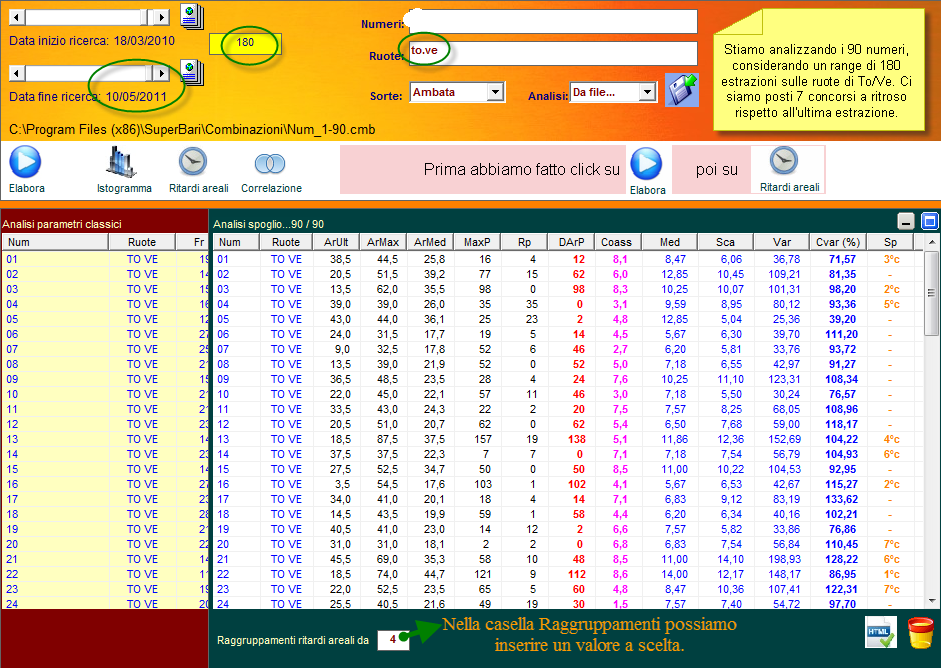
Task: Sort by ArUlt column header
Action: (x=335, y=242)
